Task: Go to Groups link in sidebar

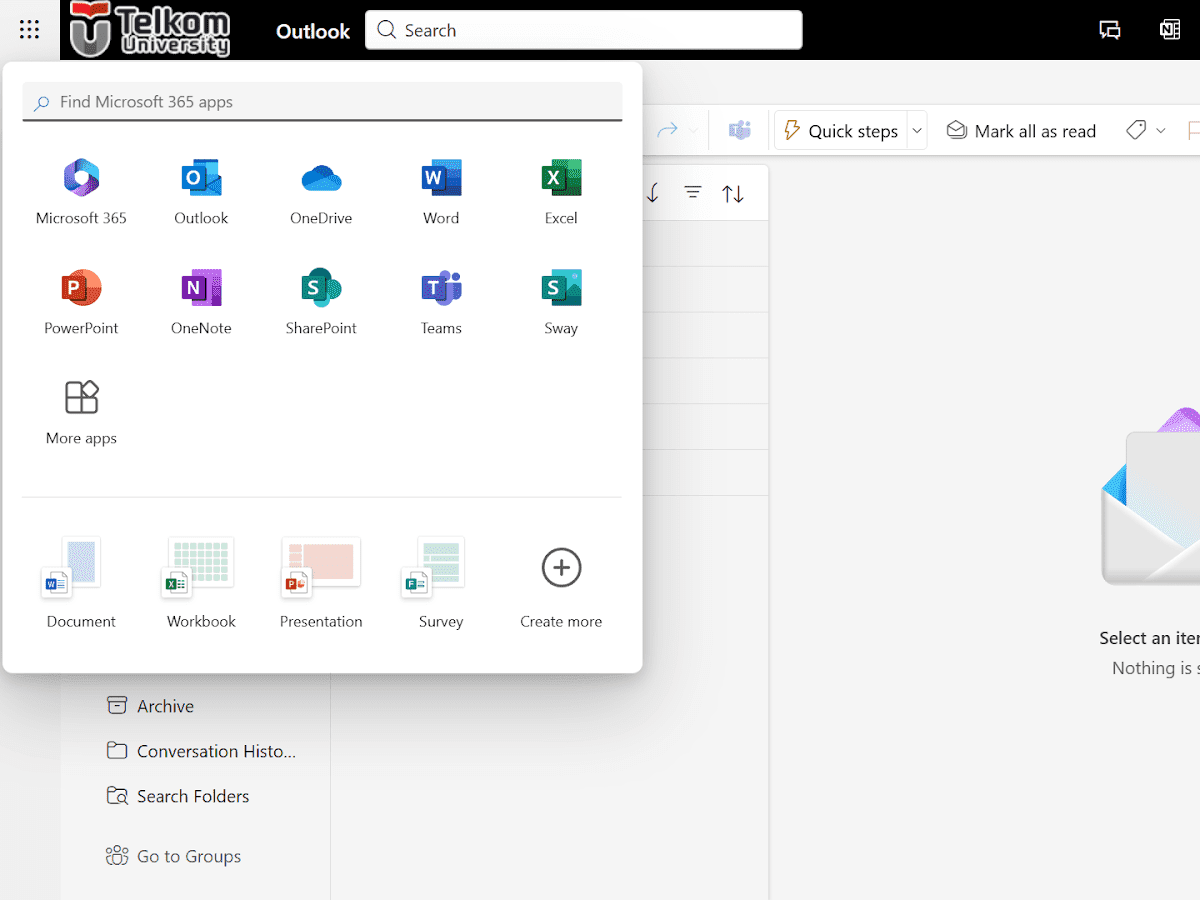Action: pyautogui.click(x=188, y=856)
